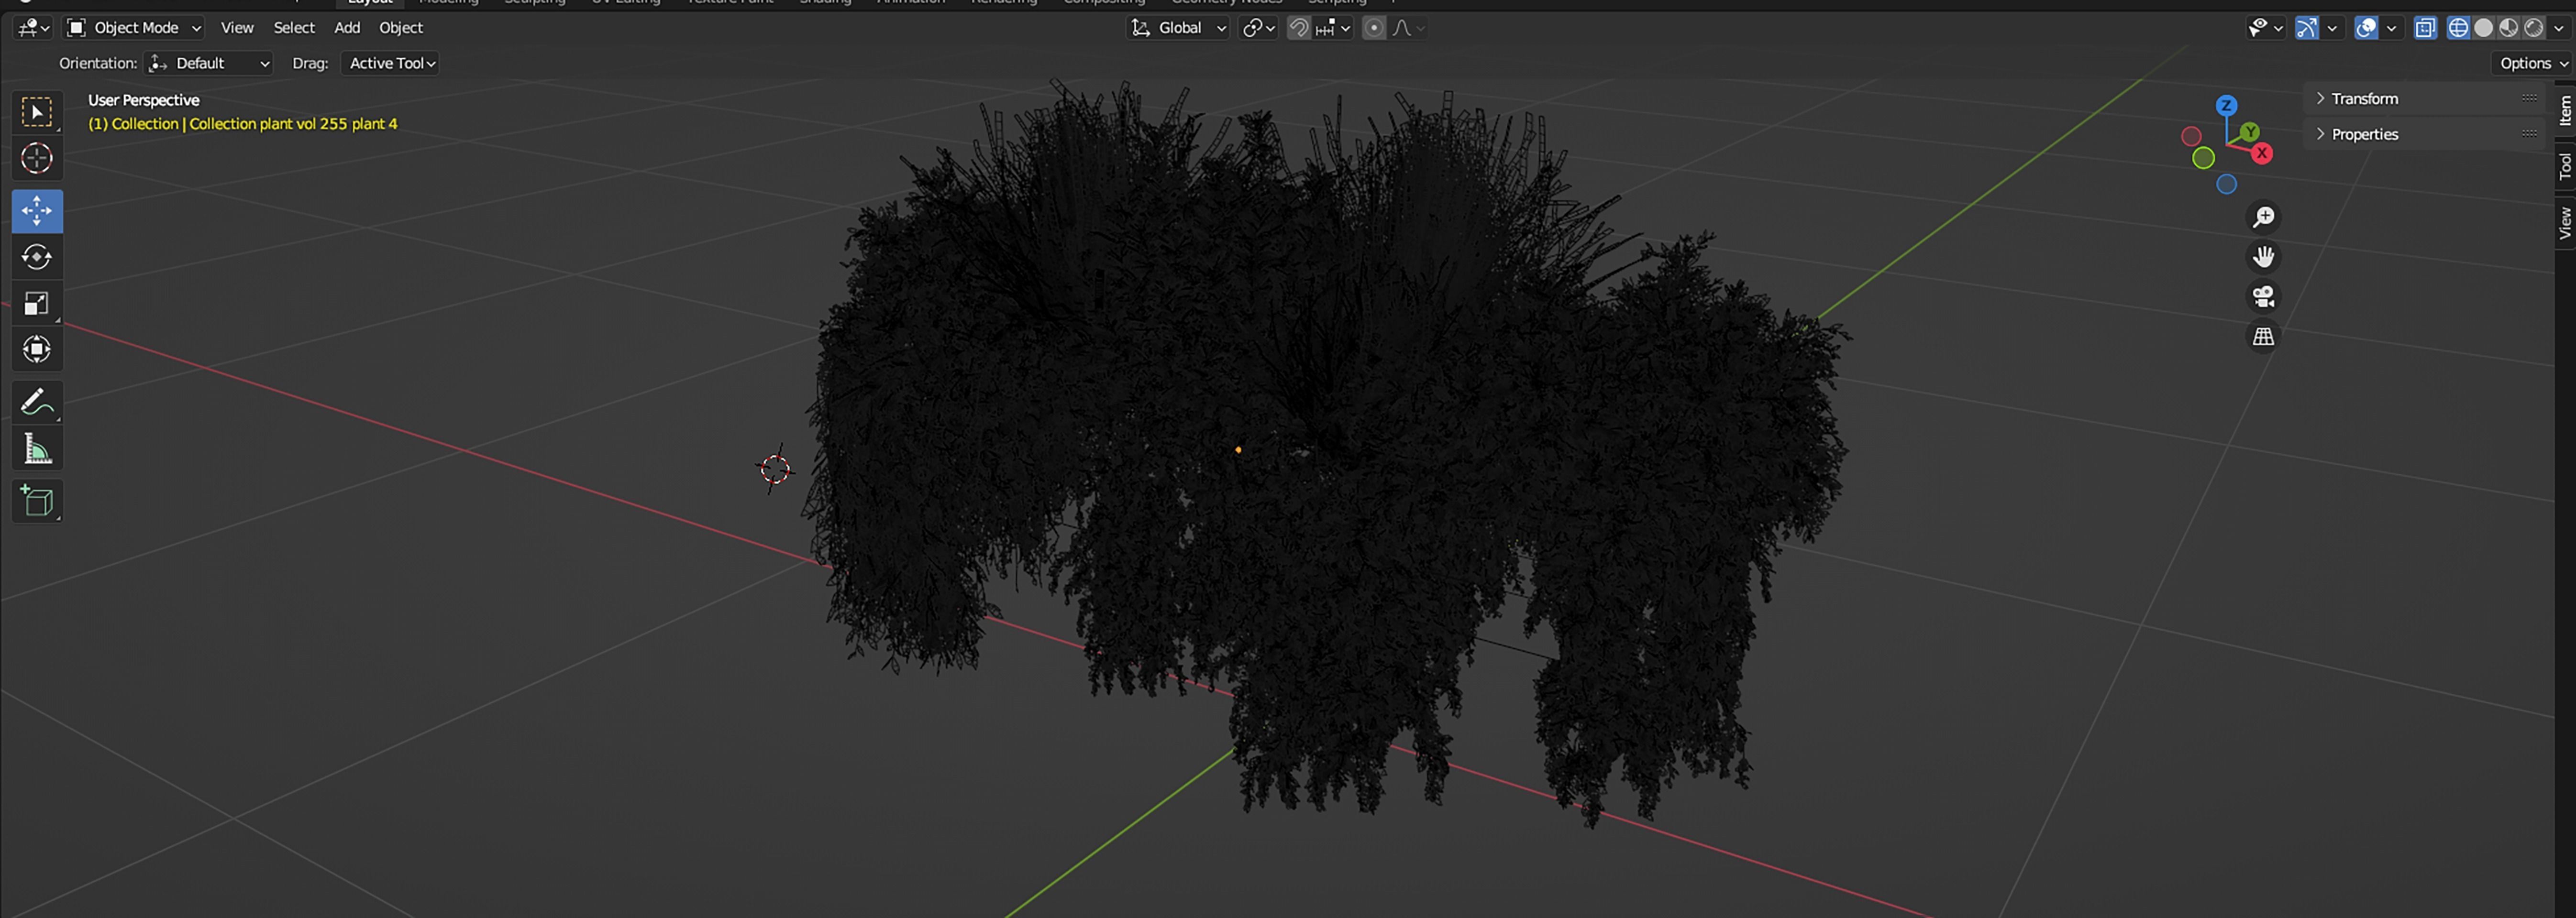Viewport: 2576px width, 918px height.
Task: Select the Add Cube tool
Action: click(37, 501)
